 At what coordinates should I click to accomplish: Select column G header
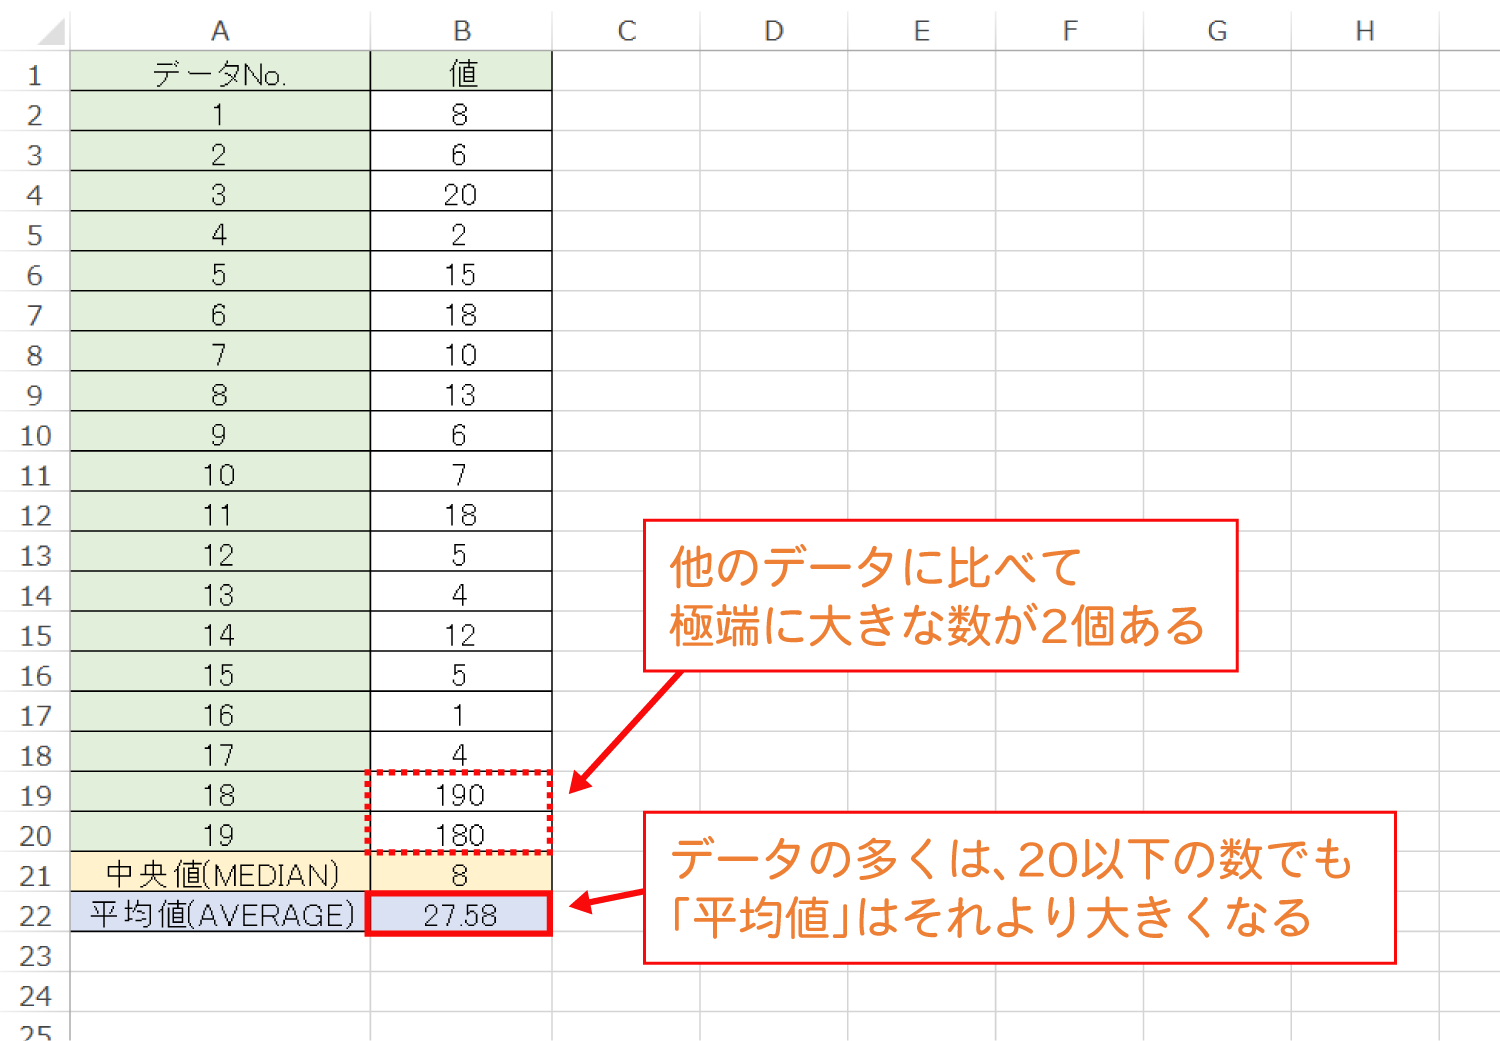tap(1218, 31)
